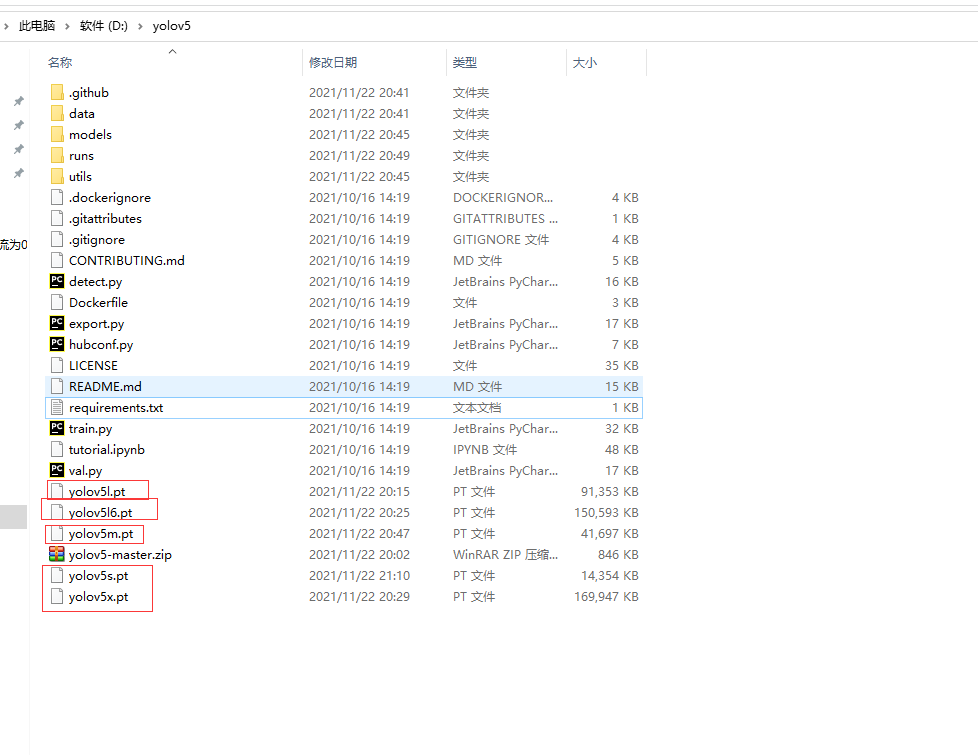This screenshot has height=755, width=978.
Task: Select the .github folder icon
Action: [x=57, y=92]
